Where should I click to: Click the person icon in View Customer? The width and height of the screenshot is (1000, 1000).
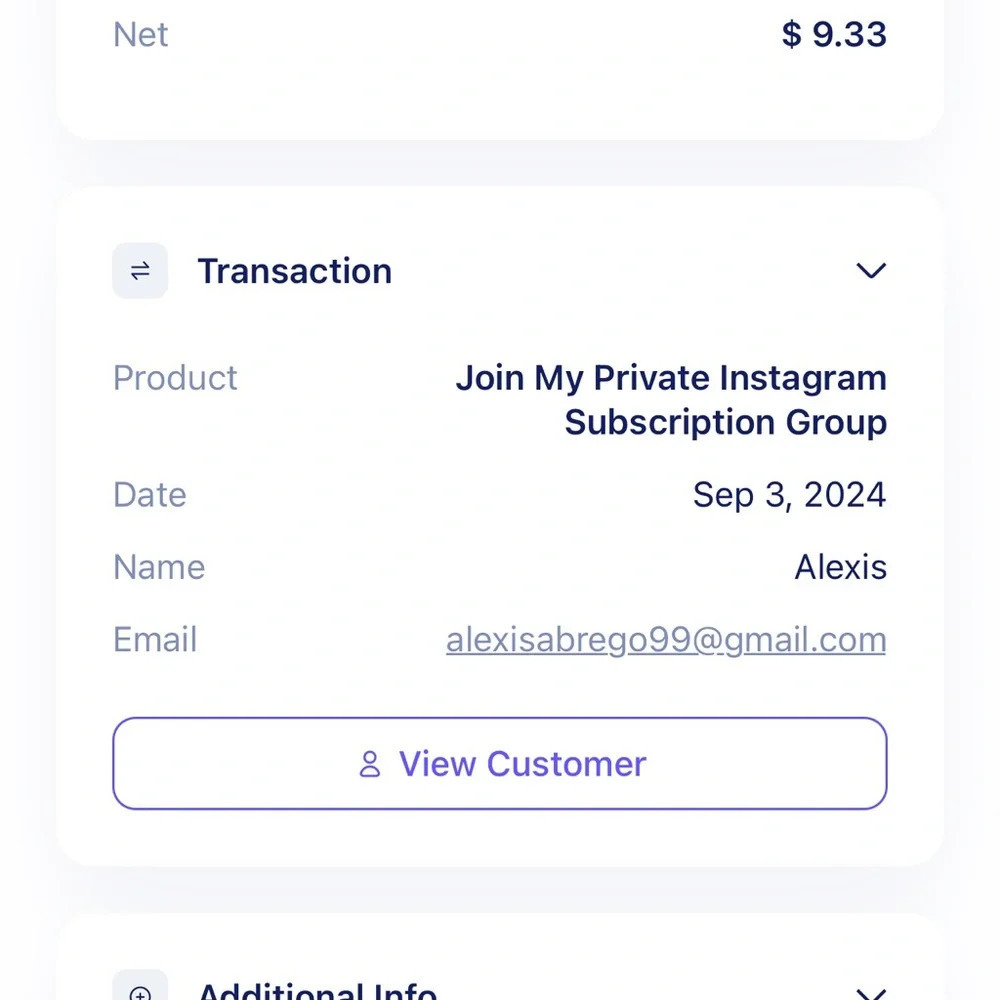tap(370, 763)
